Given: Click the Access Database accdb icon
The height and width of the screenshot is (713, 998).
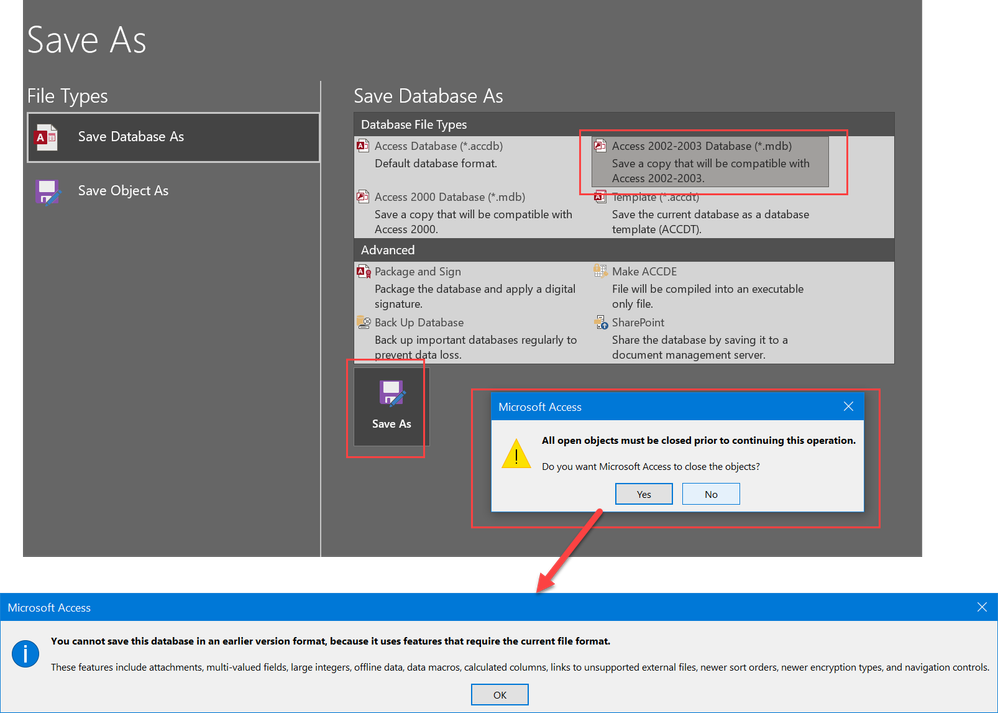Looking at the screenshot, I should pos(363,146).
